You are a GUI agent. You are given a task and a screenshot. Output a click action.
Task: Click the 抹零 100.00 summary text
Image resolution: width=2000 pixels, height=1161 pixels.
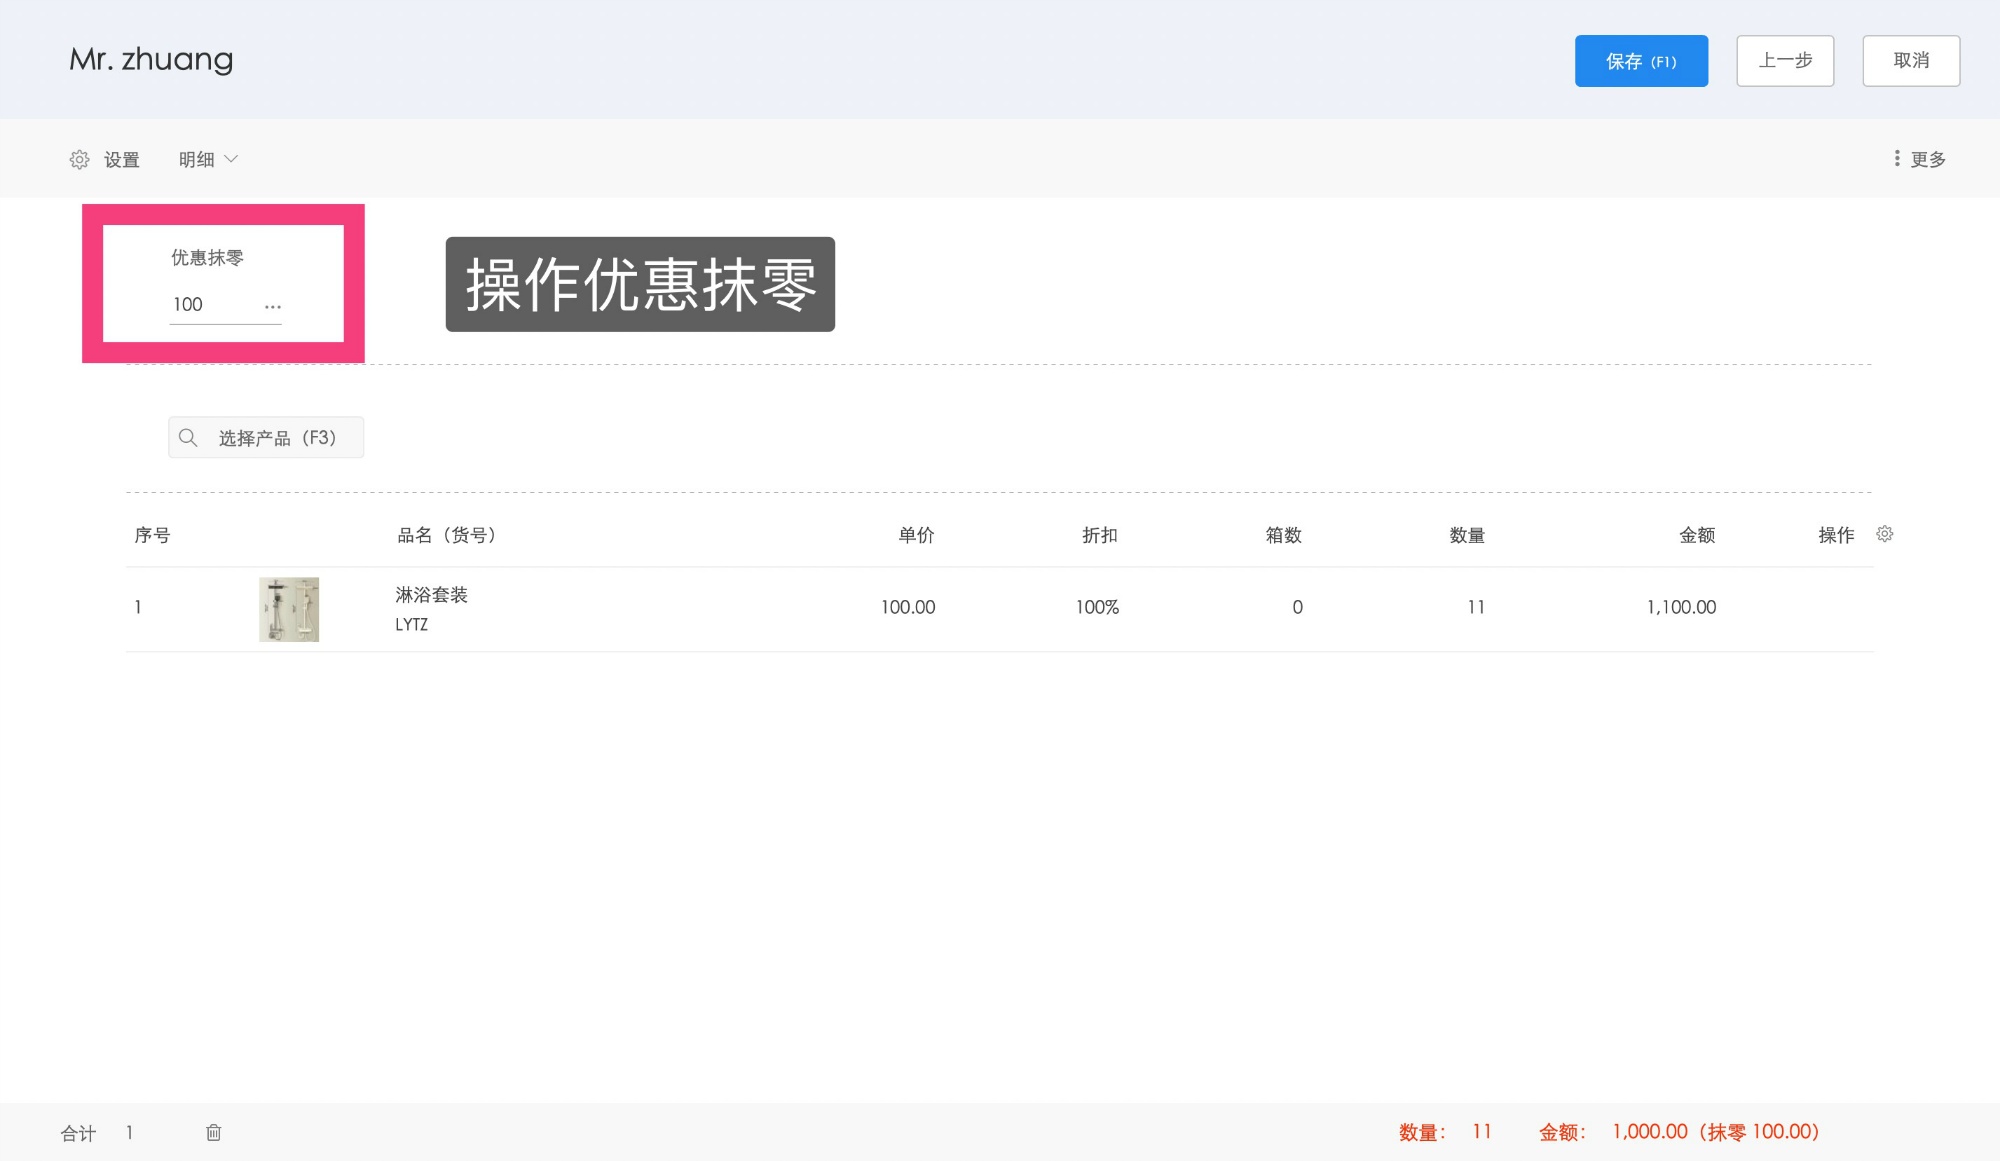click(1761, 1132)
